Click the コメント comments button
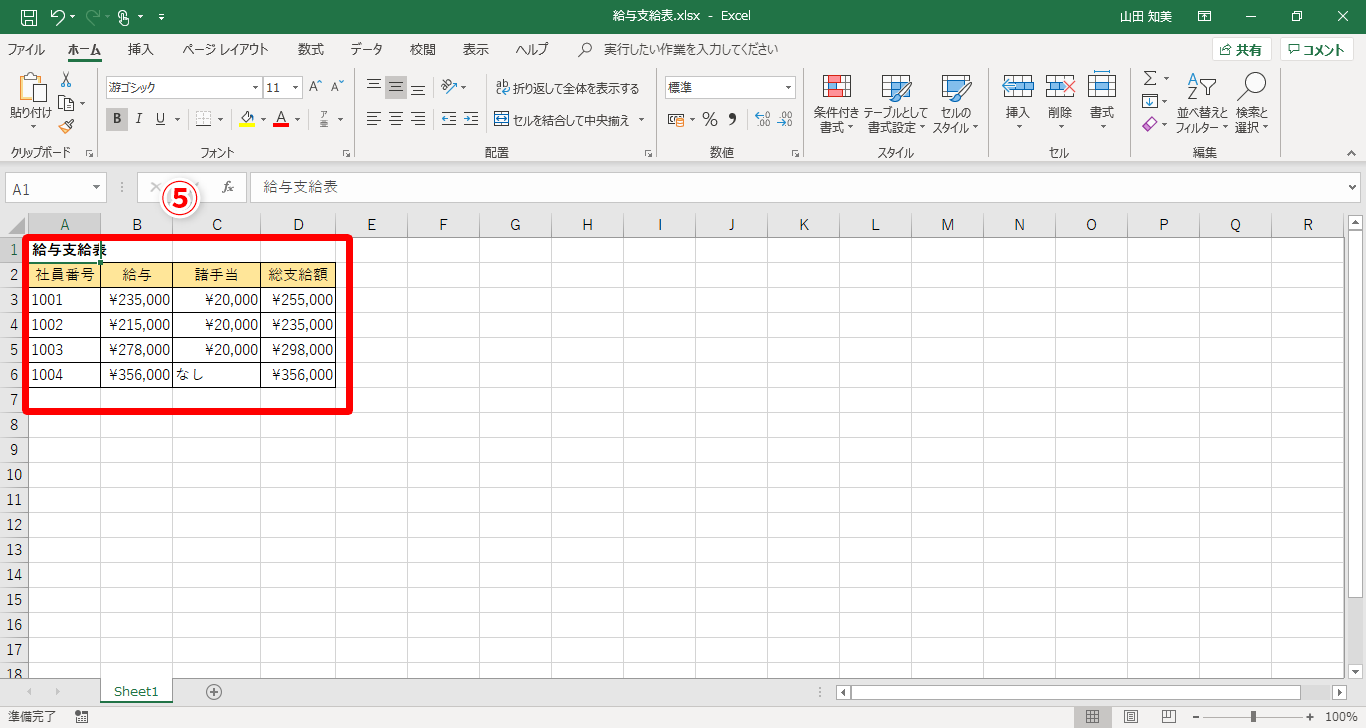The width and height of the screenshot is (1366, 728). click(1316, 50)
